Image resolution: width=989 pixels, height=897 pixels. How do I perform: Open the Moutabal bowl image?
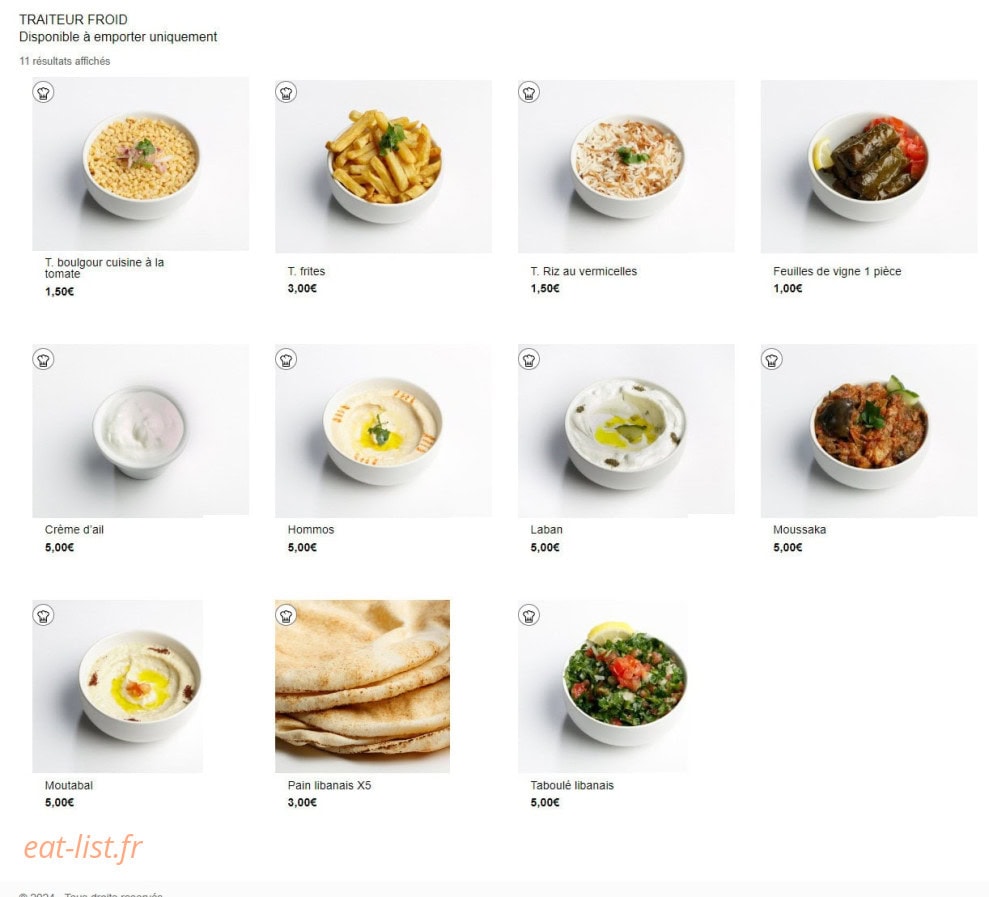pos(117,686)
